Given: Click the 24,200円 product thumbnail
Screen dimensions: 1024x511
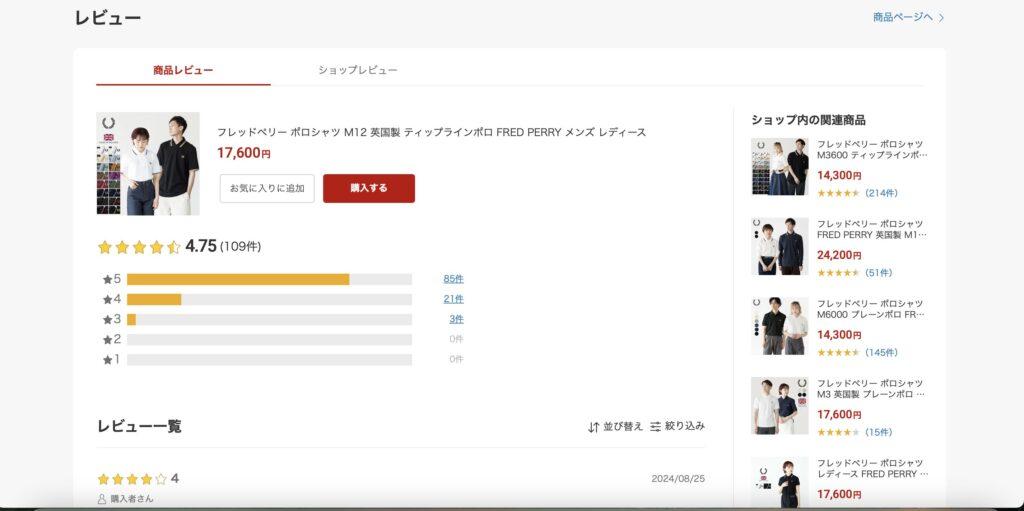Looking at the screenshot, I should pos(780,246).
